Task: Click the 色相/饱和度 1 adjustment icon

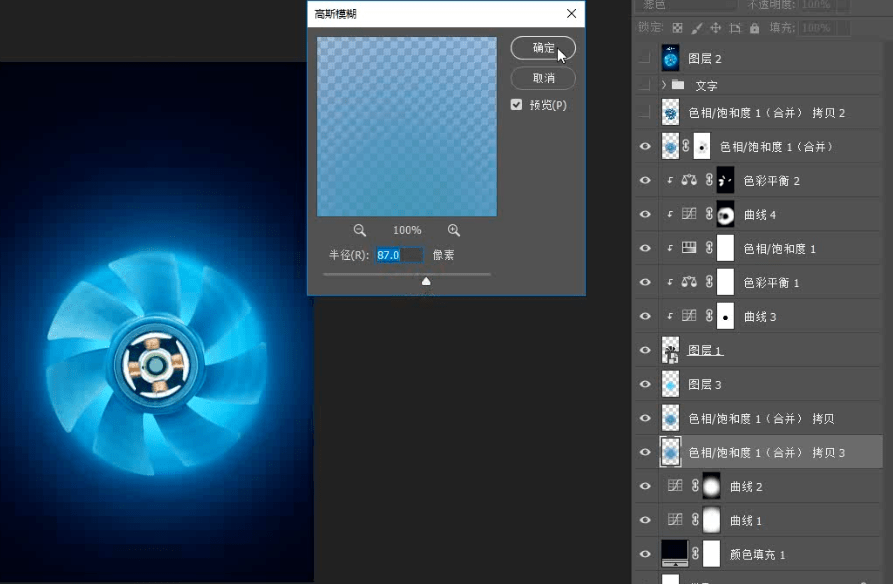Action: pos(689,248)
